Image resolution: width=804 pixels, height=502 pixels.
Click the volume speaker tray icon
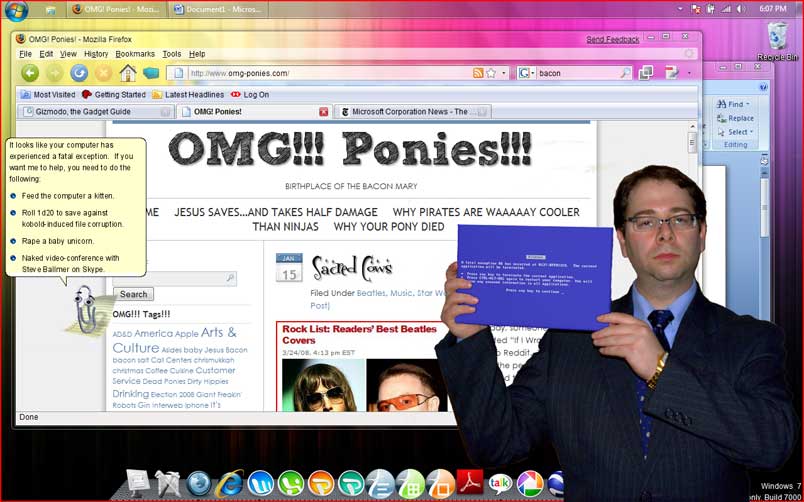740,9
